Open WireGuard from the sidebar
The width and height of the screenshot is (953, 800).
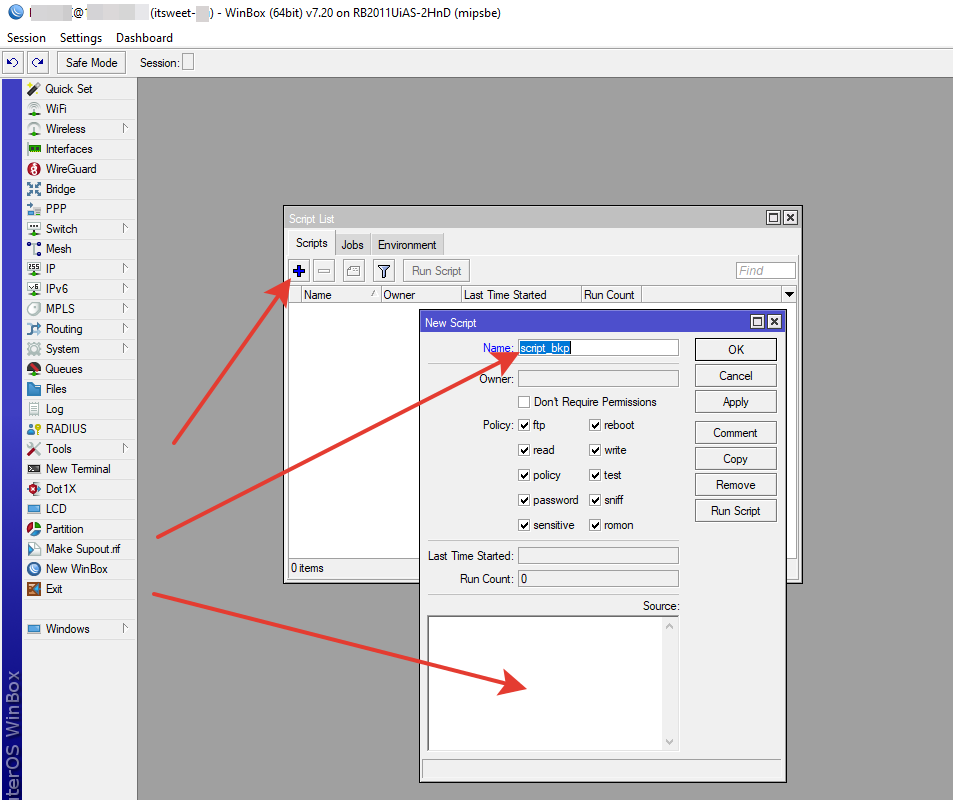pos(70,169)
